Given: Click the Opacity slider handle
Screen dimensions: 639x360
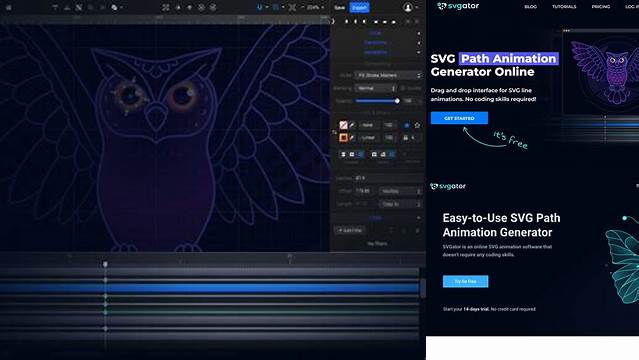Looking at the screenshot, I should 397,101.
